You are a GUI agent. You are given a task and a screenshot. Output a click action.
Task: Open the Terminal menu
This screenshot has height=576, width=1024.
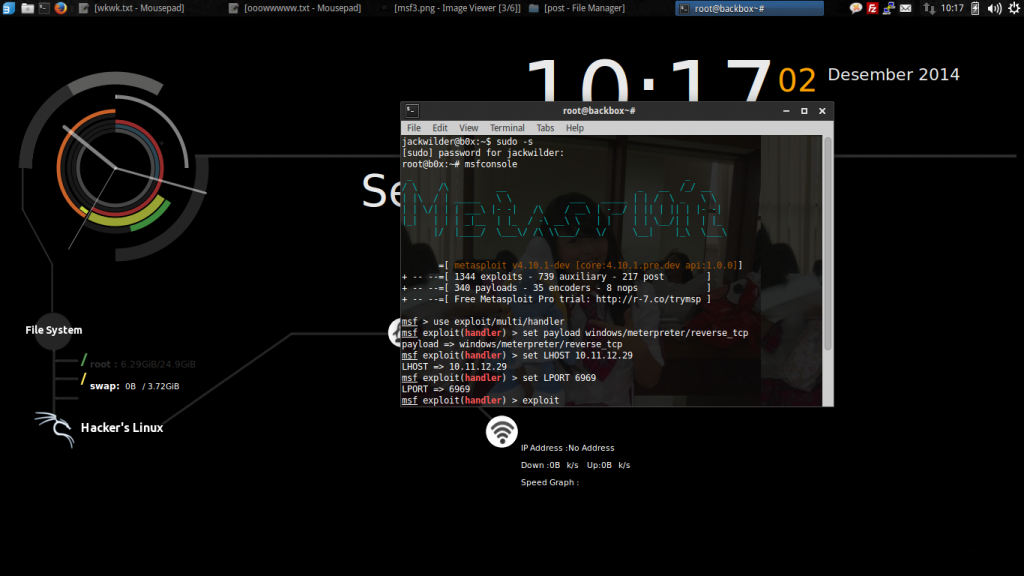507,128
